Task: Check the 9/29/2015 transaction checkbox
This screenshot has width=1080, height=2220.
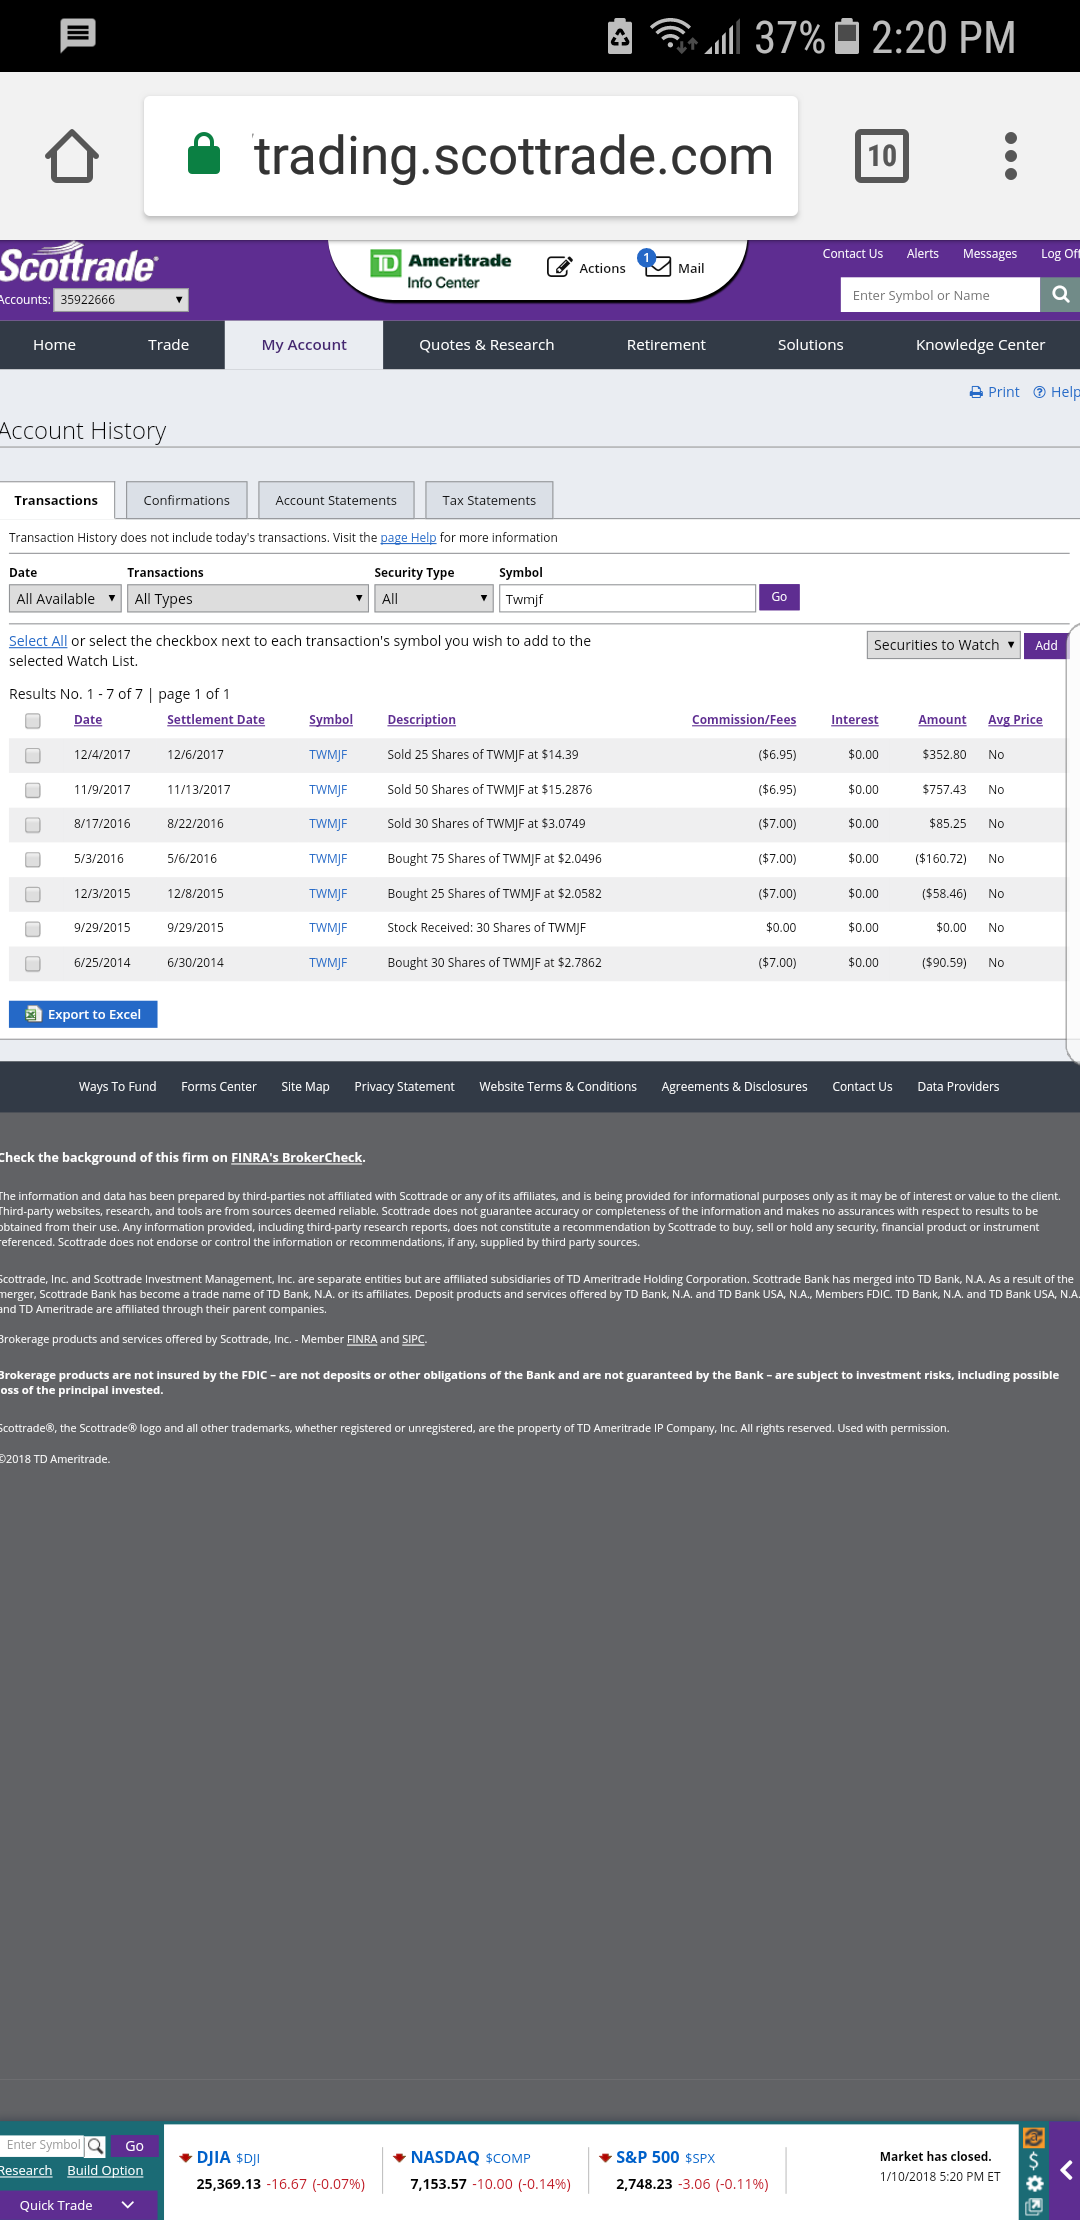Action: tap(33, 928)
